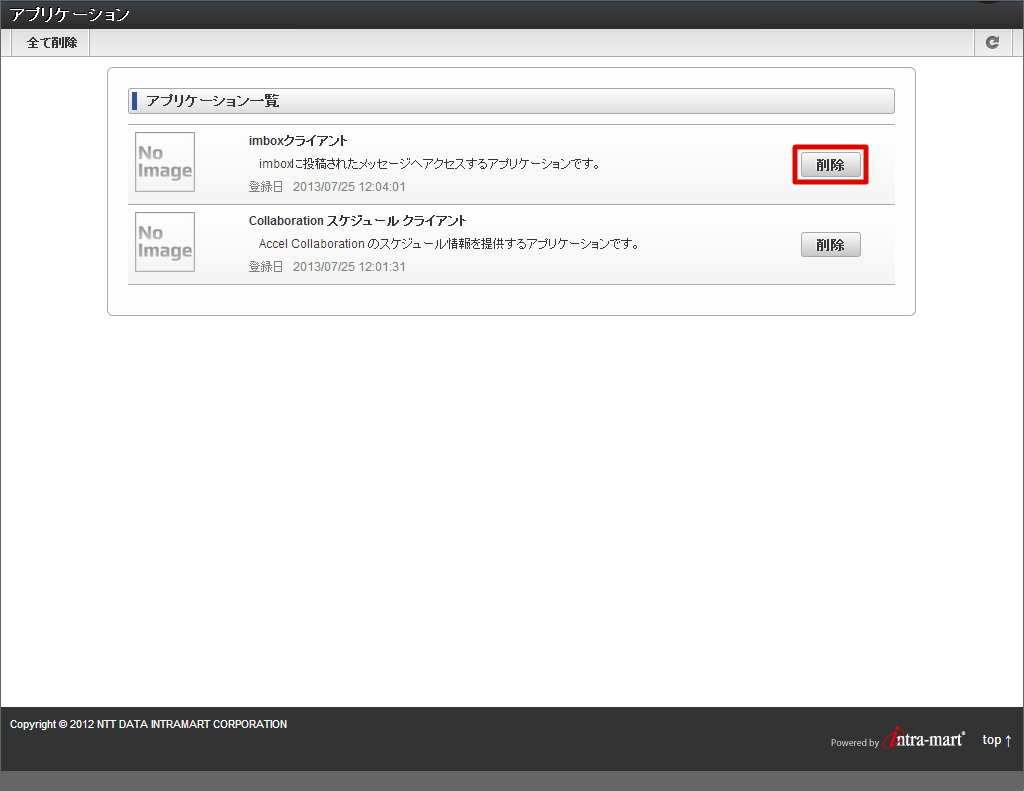Click the top↑ link in the footer
This screenshot has width=1024, height=791.
tap(996, 739)
